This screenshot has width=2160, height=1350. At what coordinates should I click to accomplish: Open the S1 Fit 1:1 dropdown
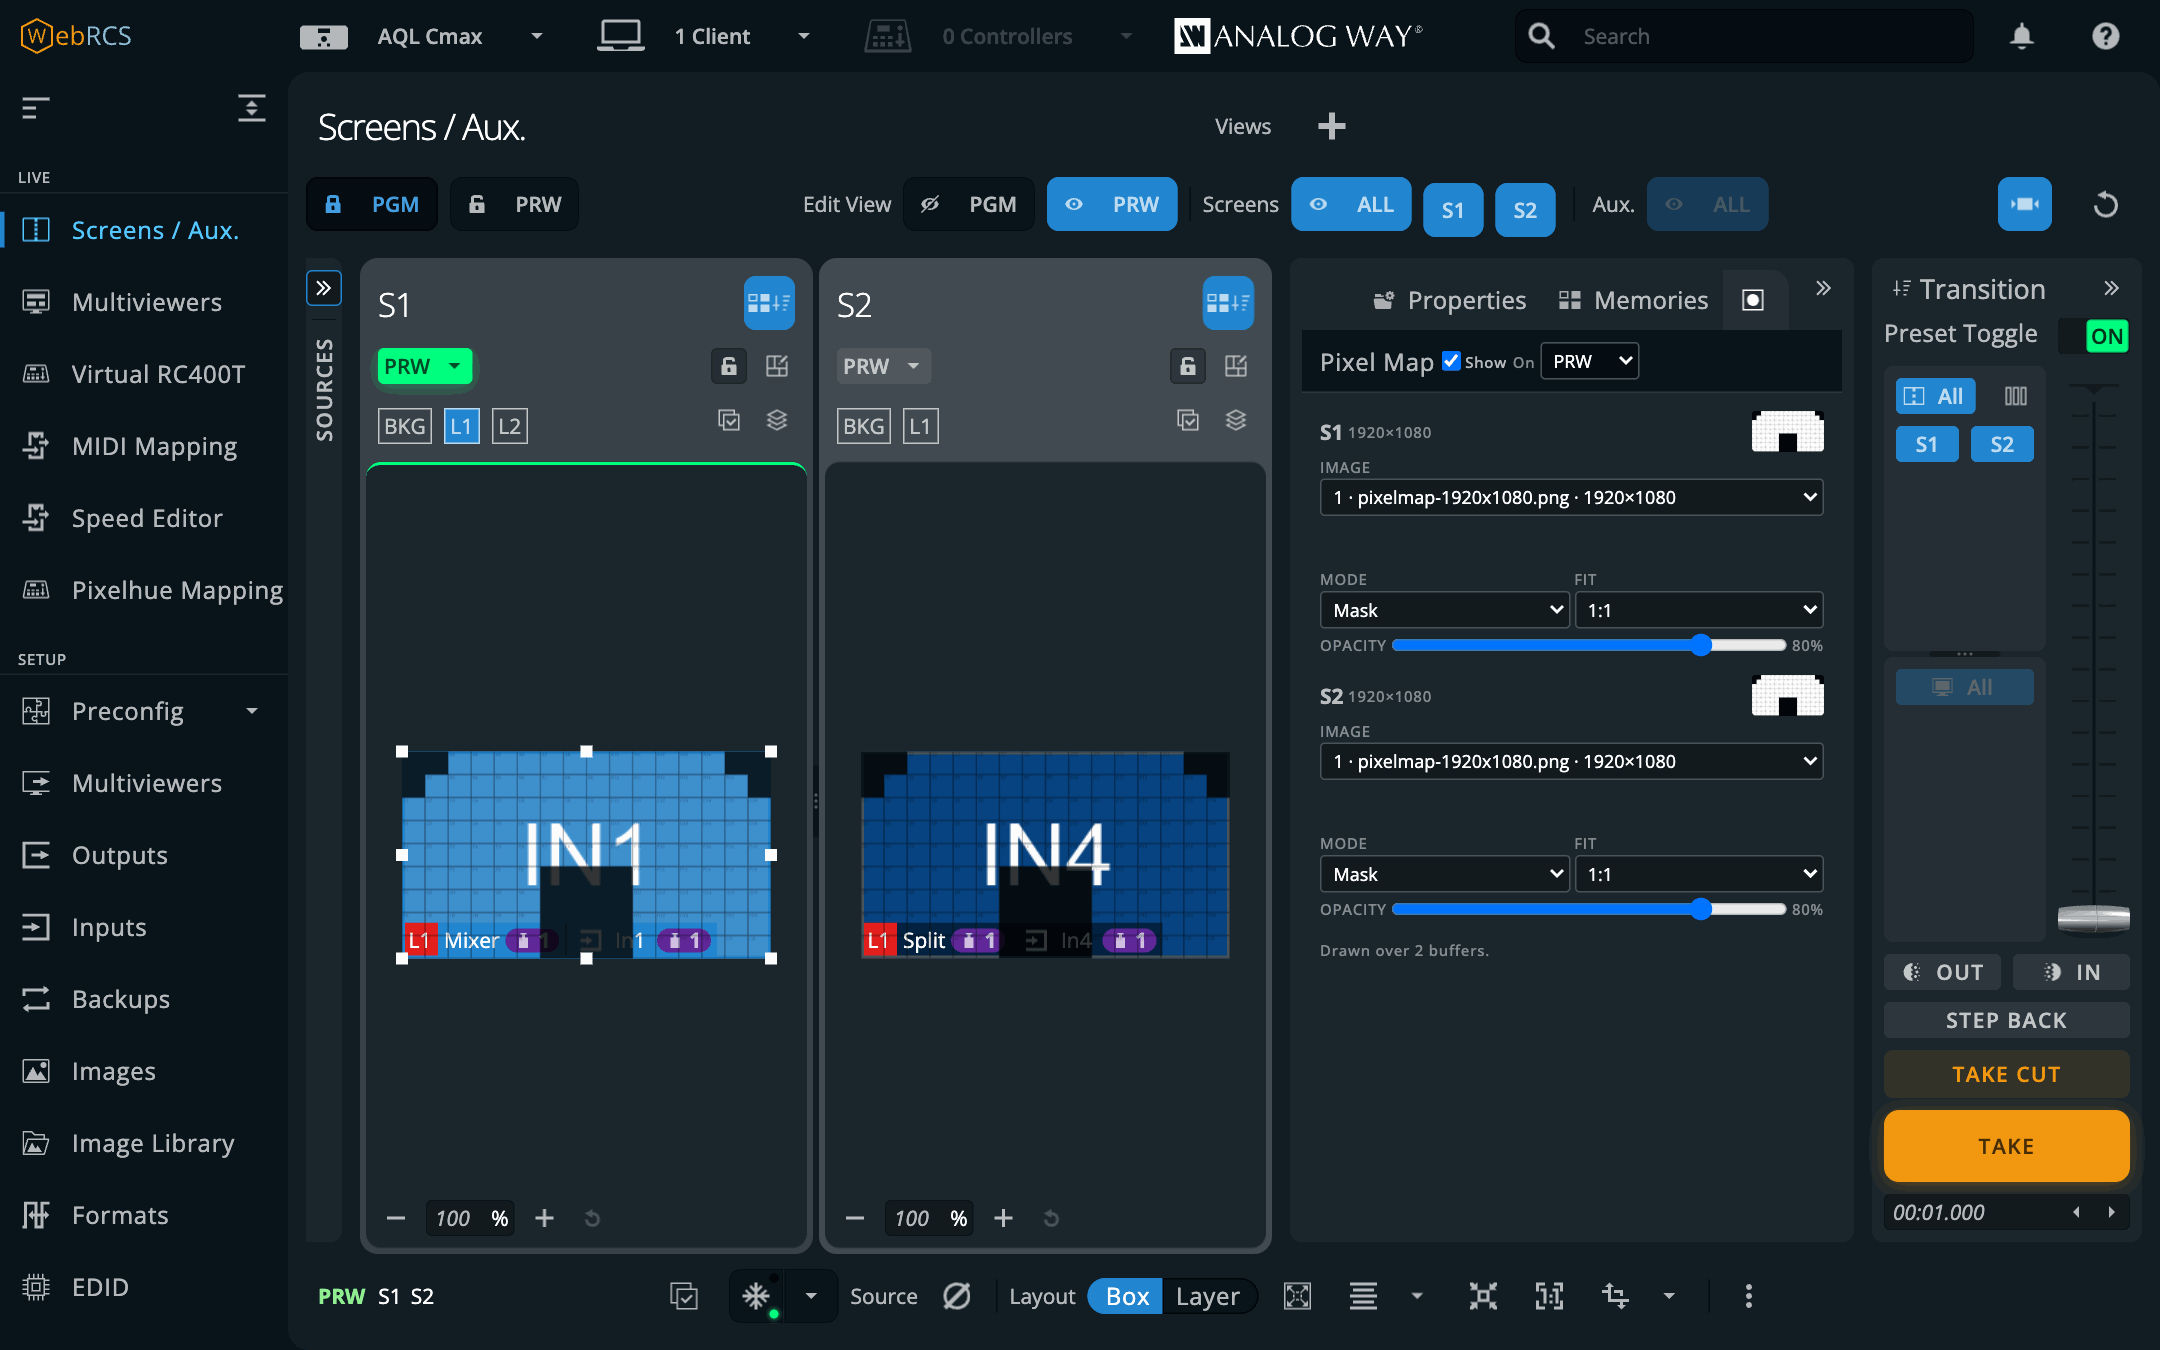1698,610
